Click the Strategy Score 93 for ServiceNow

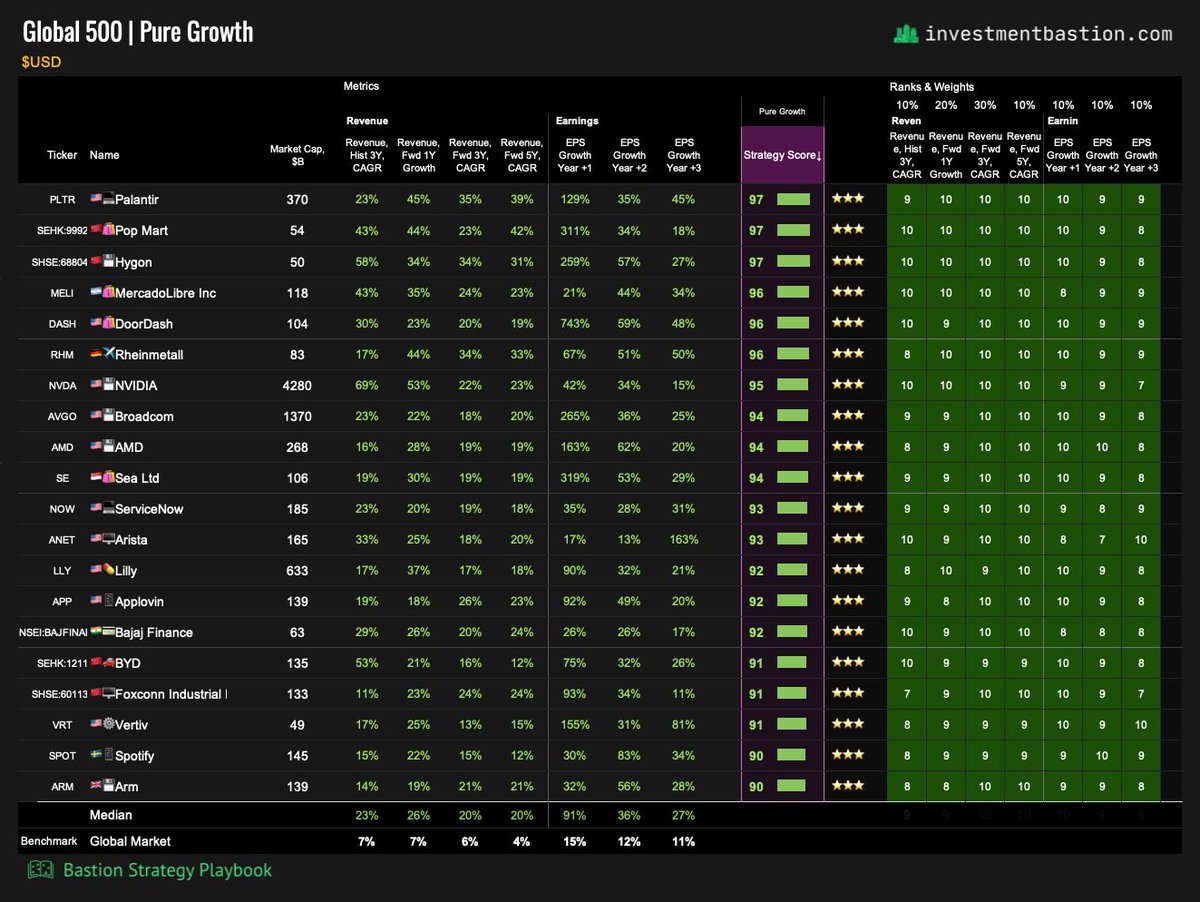pos(756,509)
